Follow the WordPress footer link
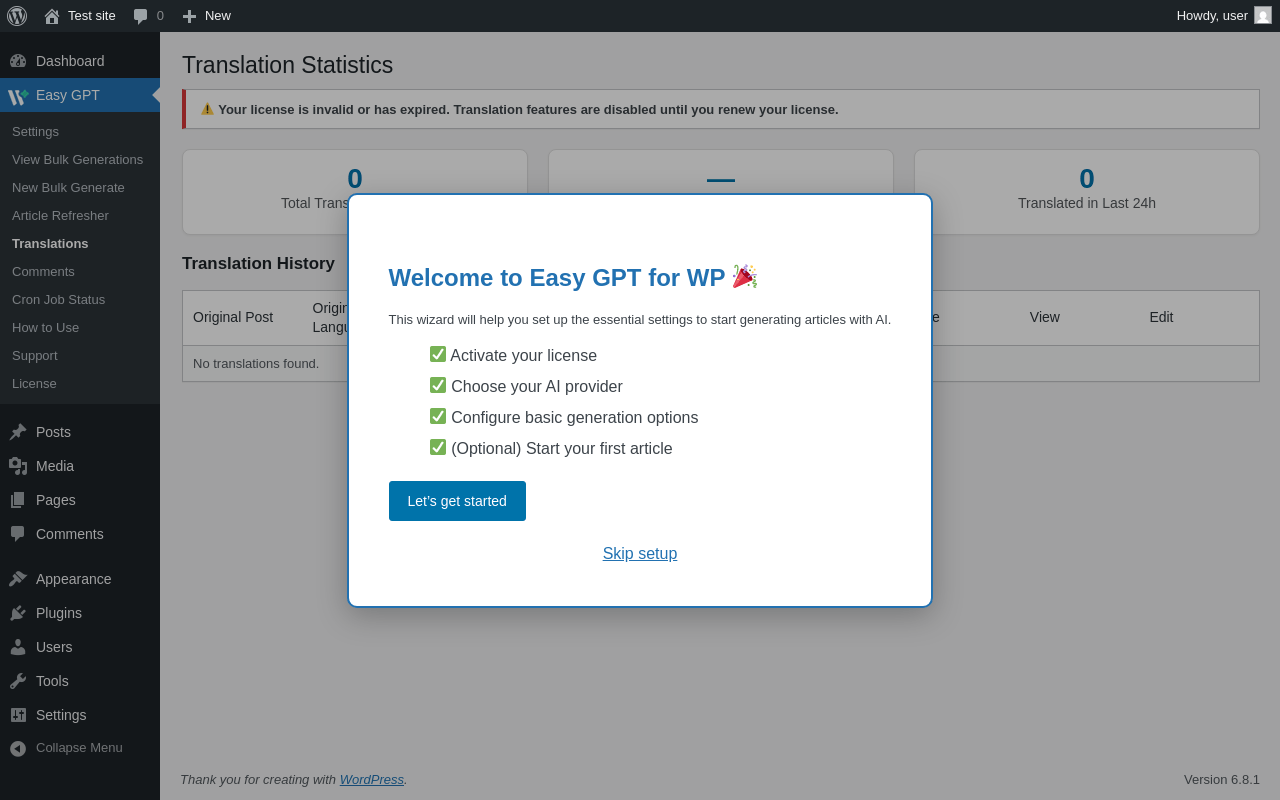Image resolution: width=1280 pixels, height=800 pixels. (372, 779)
